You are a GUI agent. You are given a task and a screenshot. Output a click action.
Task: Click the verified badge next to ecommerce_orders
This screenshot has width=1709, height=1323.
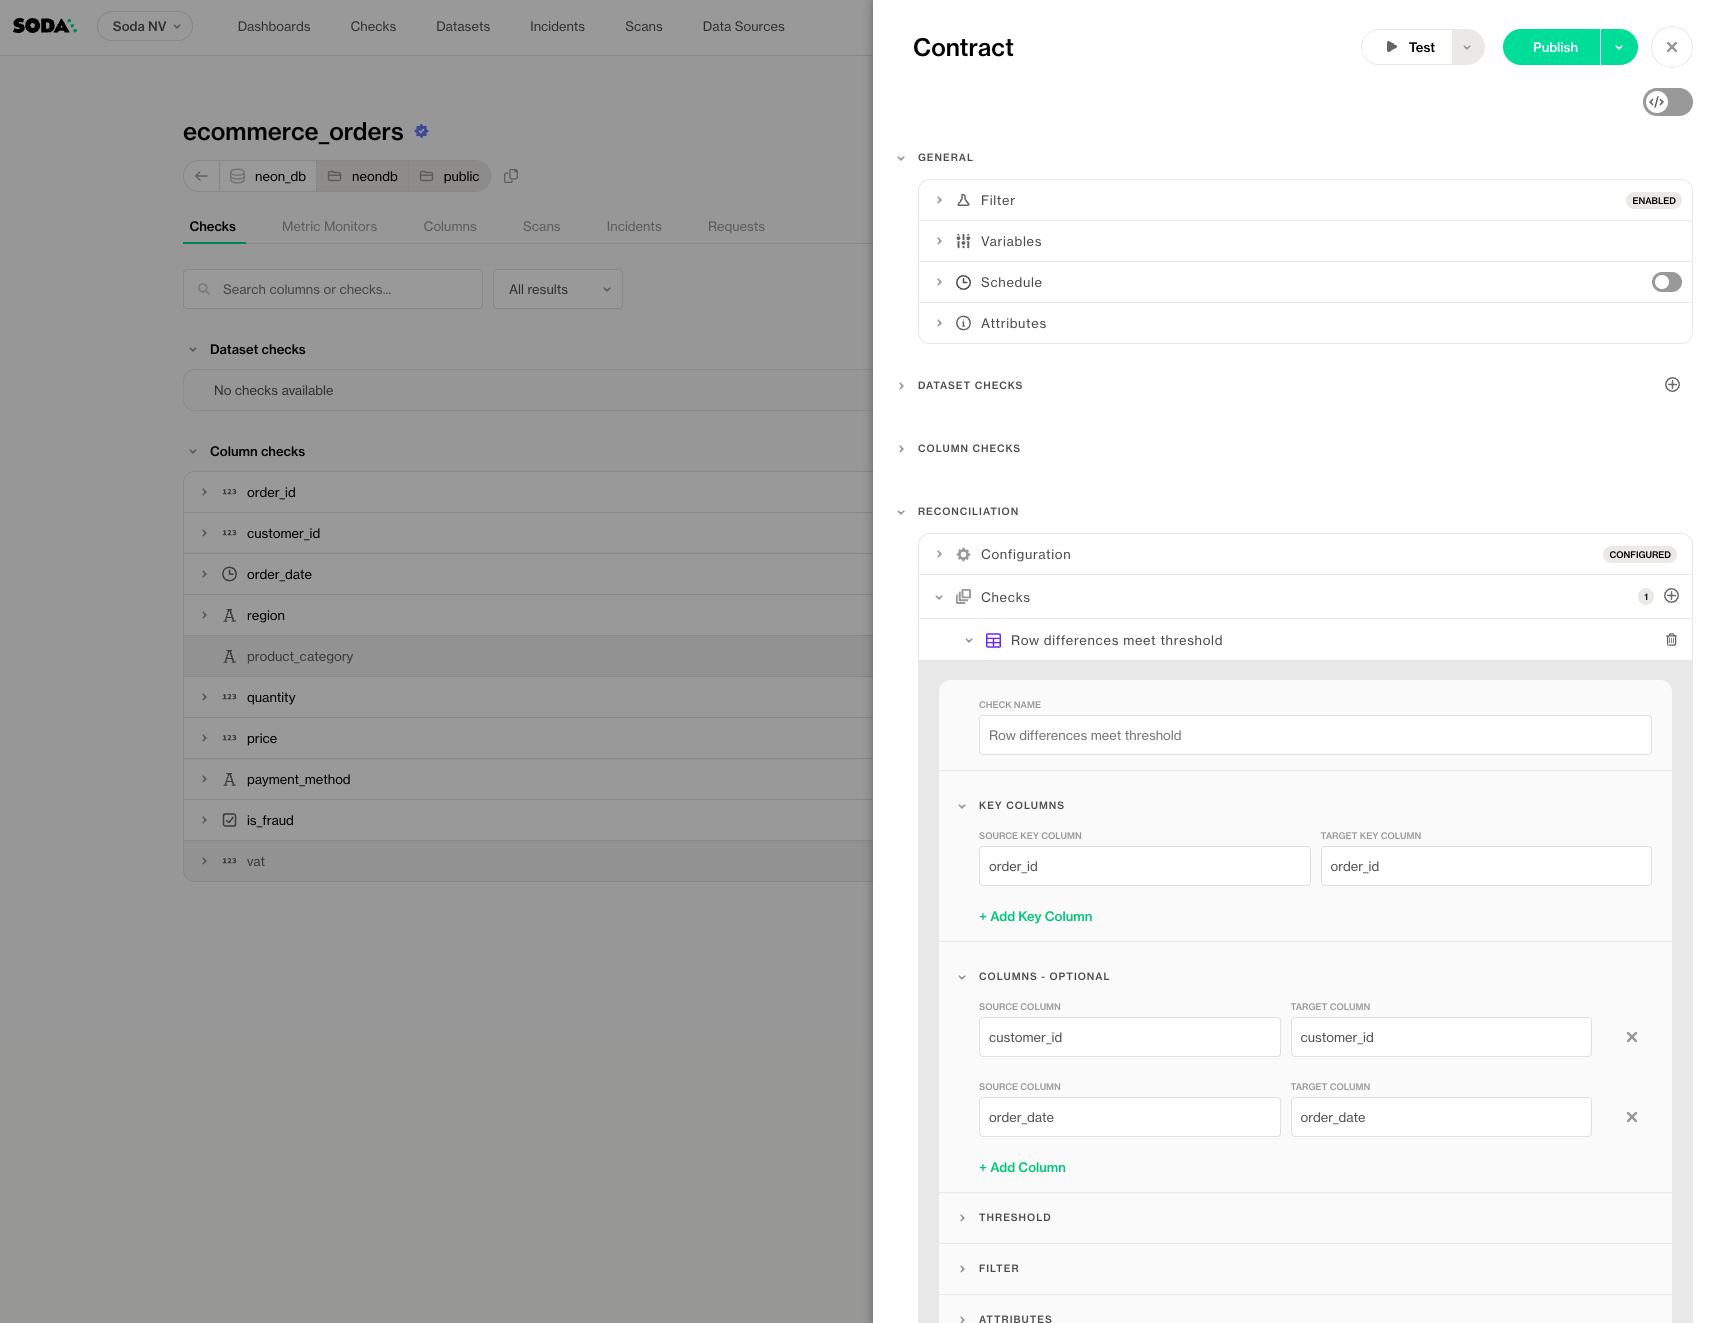coord(422,131)
